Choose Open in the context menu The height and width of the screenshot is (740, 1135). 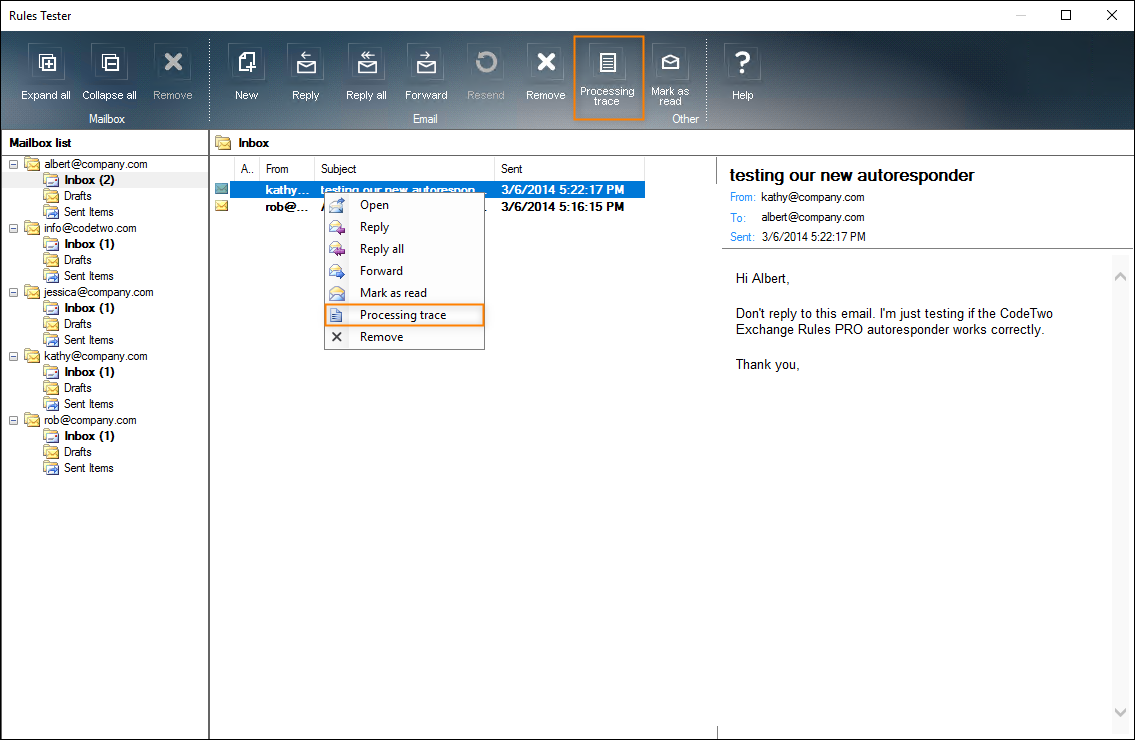(405, 205)
